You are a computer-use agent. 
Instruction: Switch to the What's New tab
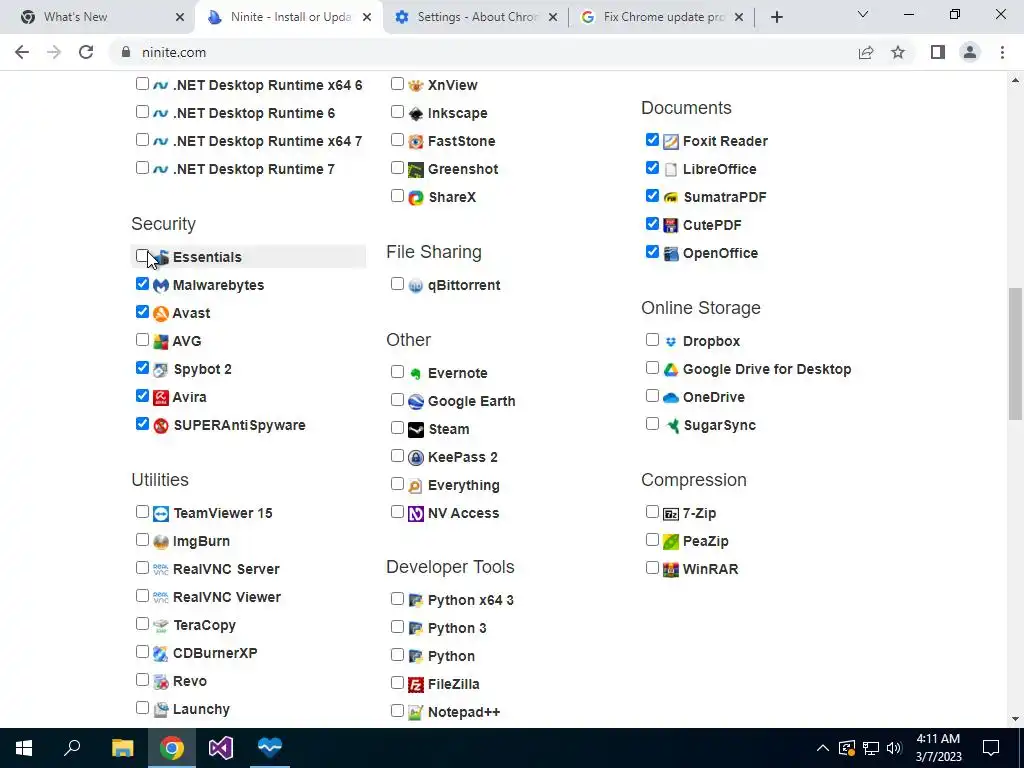[x=98, y=18]
